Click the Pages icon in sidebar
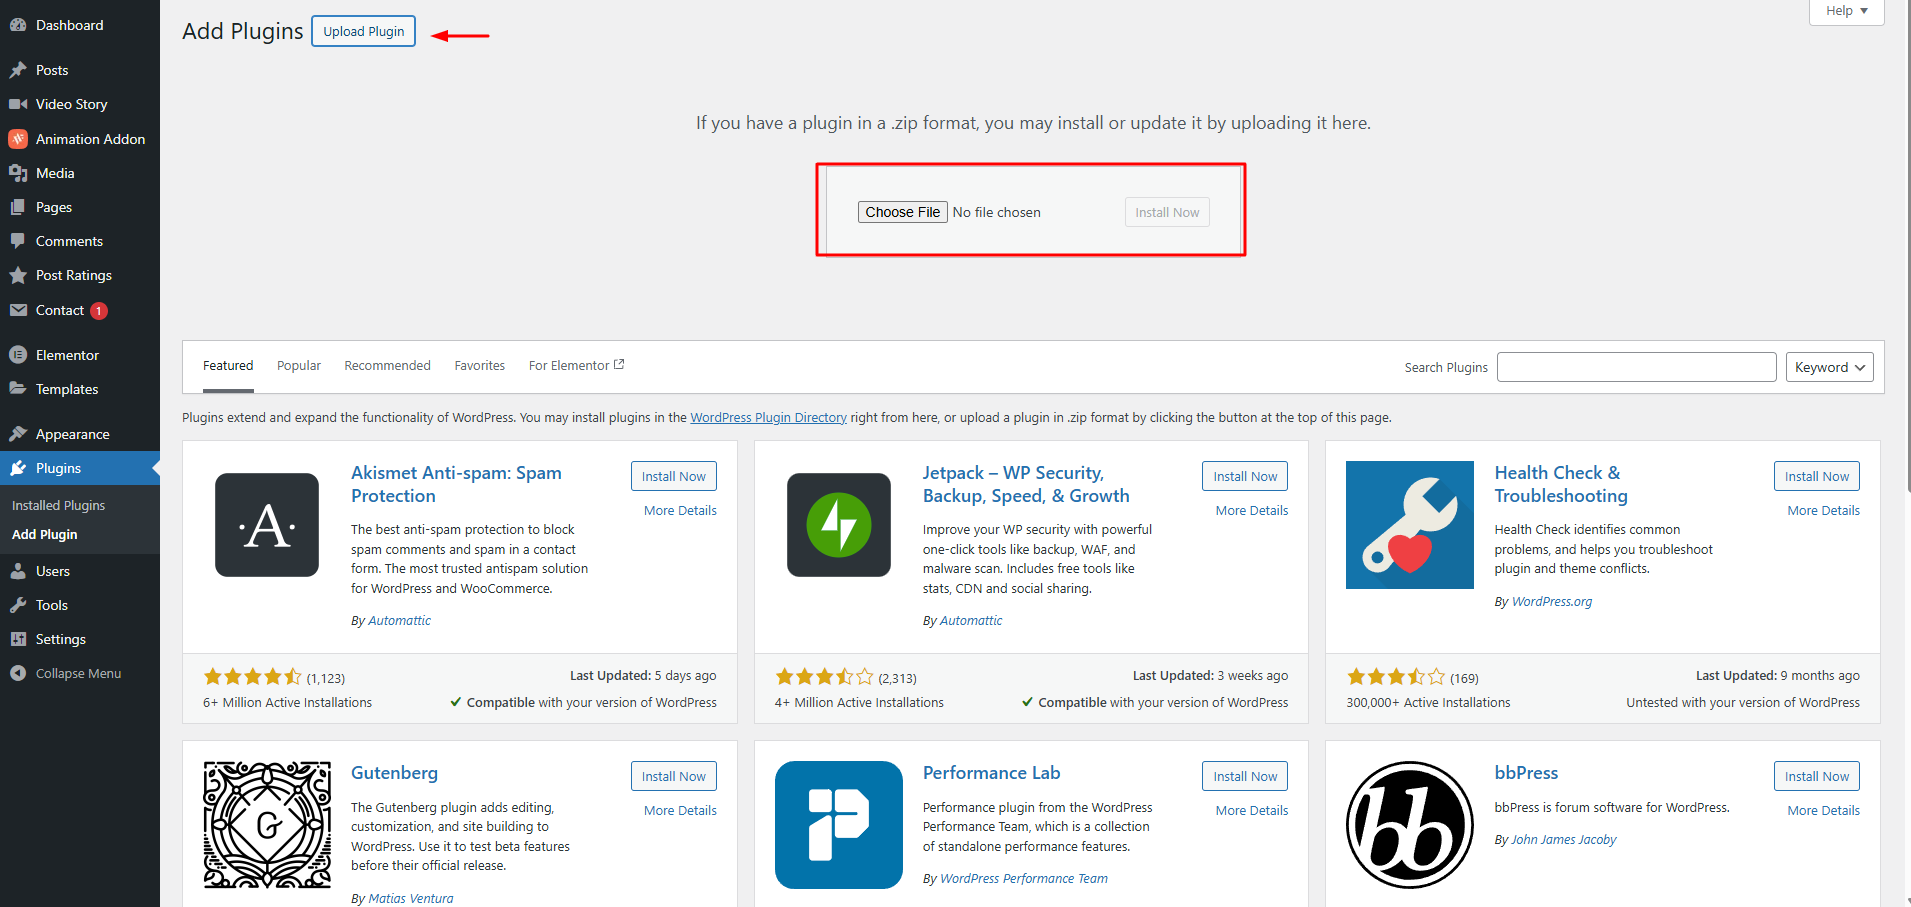This screenshot has width=1911, height=907. tap(18, 207)
